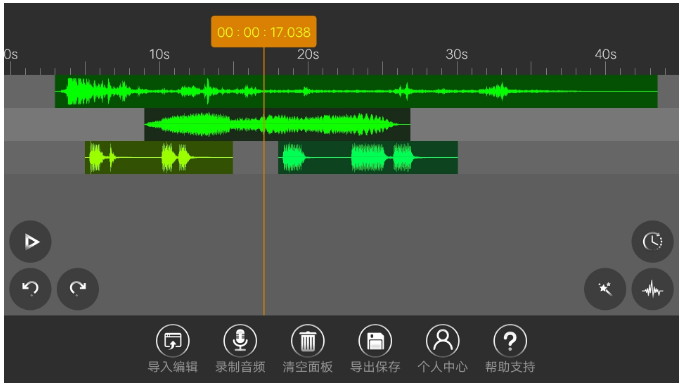Open the waveform tool icon

tap(652, 289)
